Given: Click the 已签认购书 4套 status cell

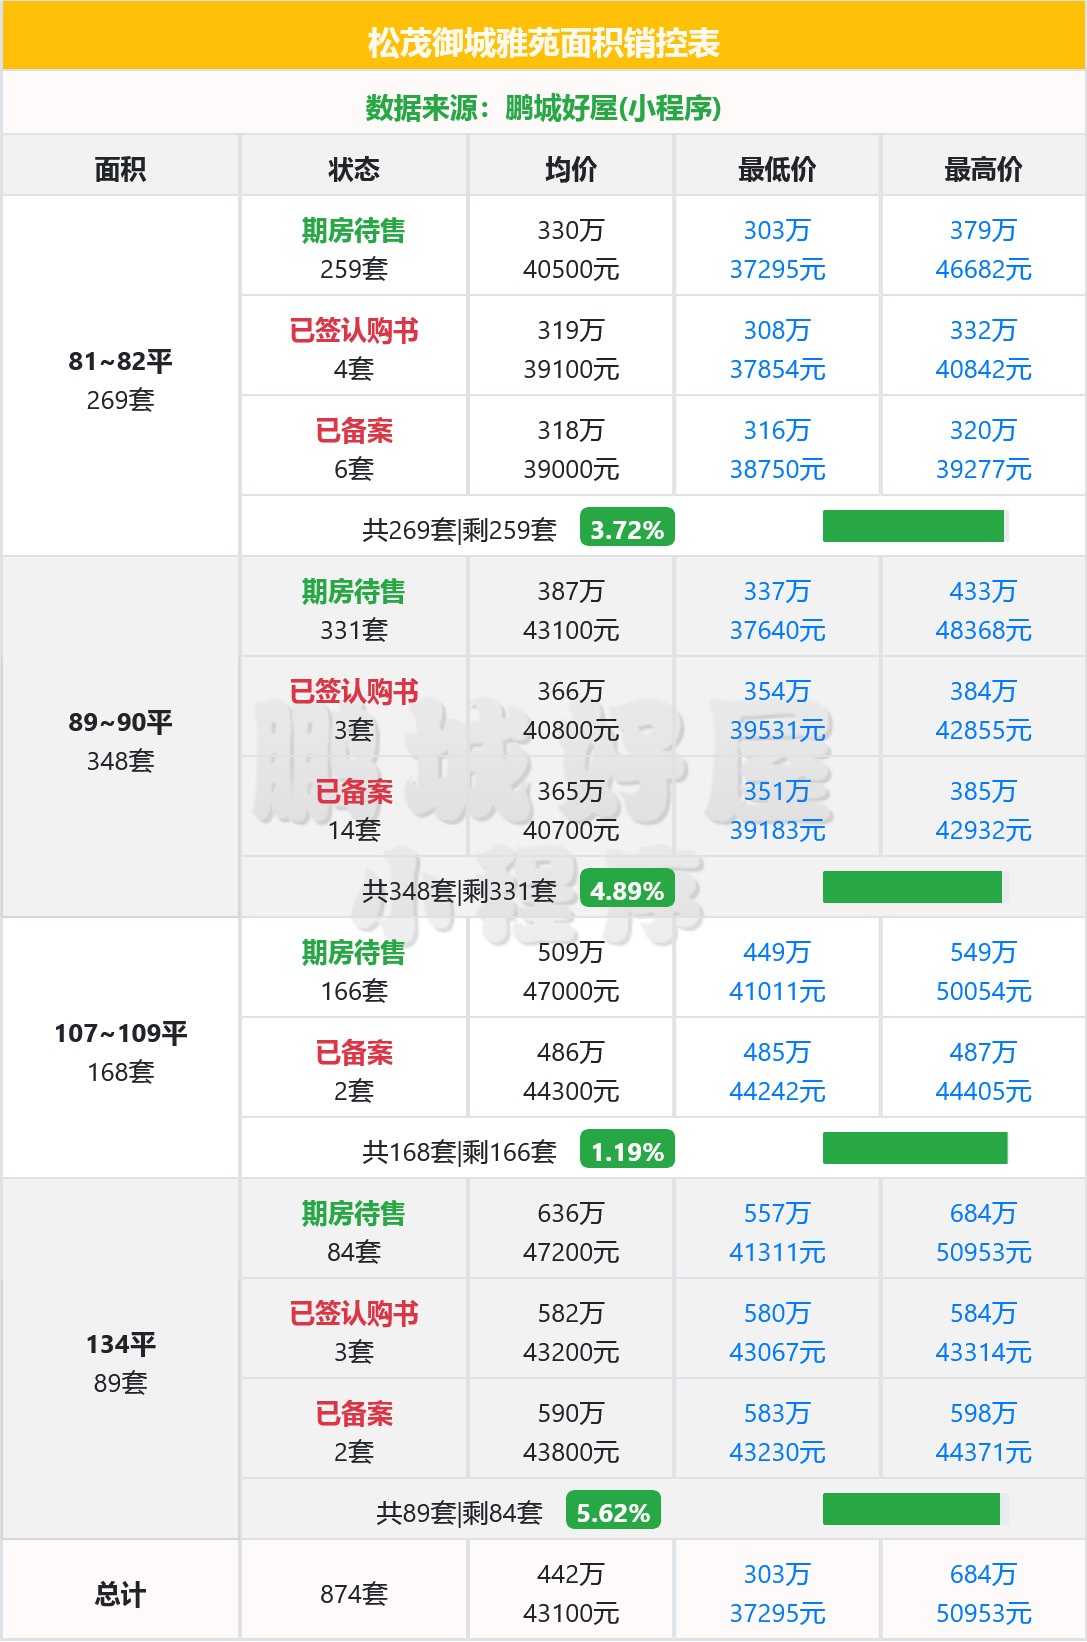Looking at the screenshot, I should pos(354,348).
